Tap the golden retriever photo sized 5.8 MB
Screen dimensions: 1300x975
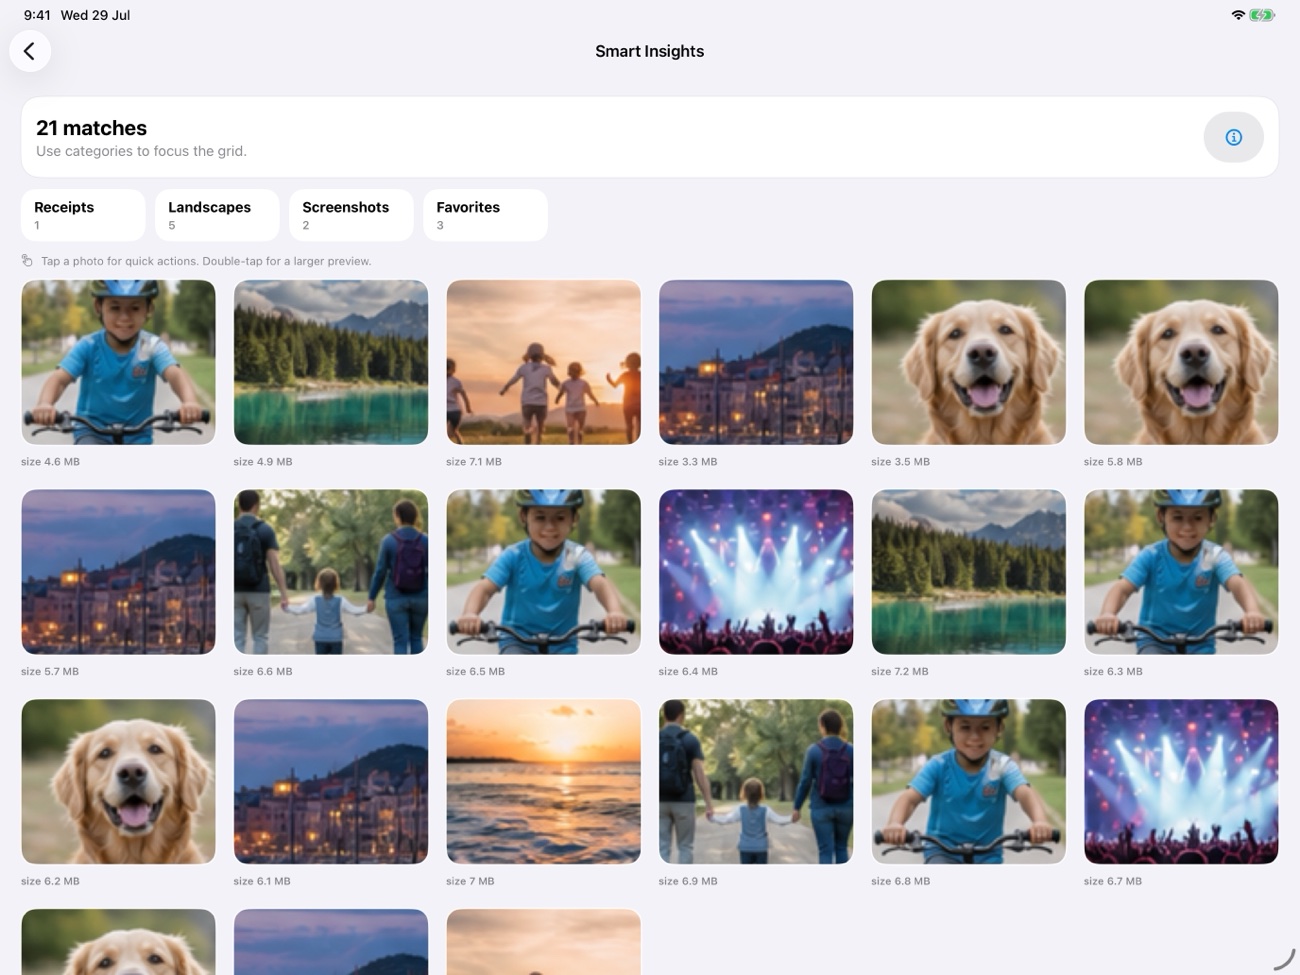(x=1181, y=362)
